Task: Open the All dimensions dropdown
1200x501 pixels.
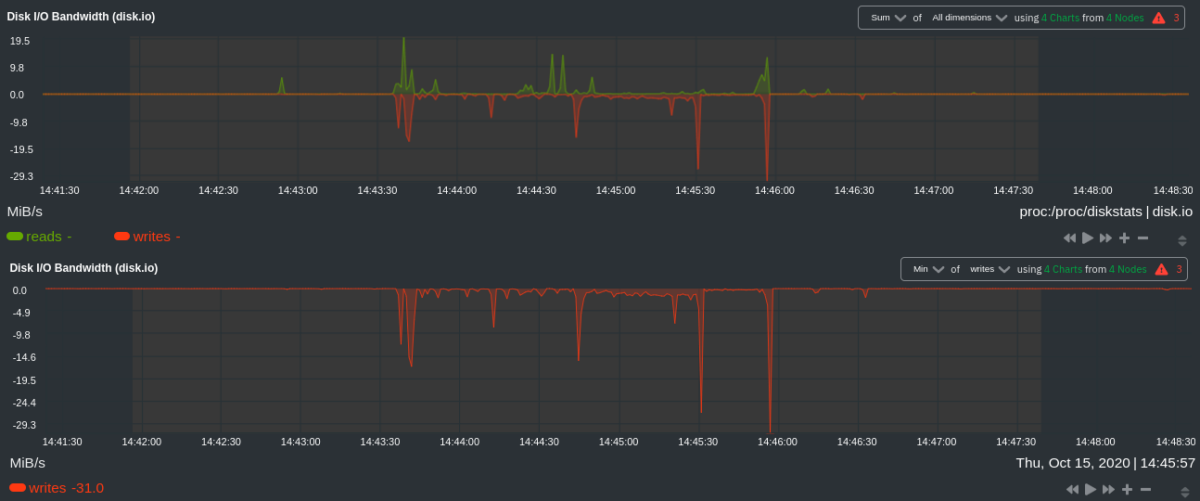Action: point(968,18)
